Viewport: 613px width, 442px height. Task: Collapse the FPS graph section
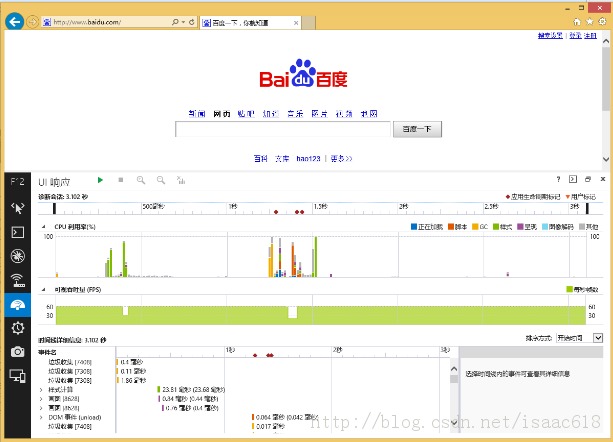pos(43,290)
